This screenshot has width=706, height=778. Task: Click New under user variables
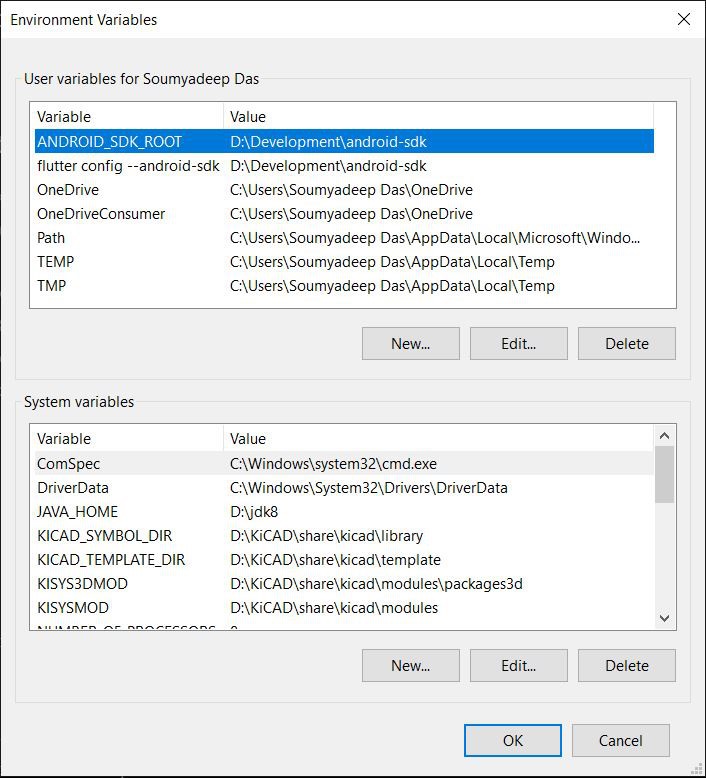pyautogui.click(x=410, y=343)
